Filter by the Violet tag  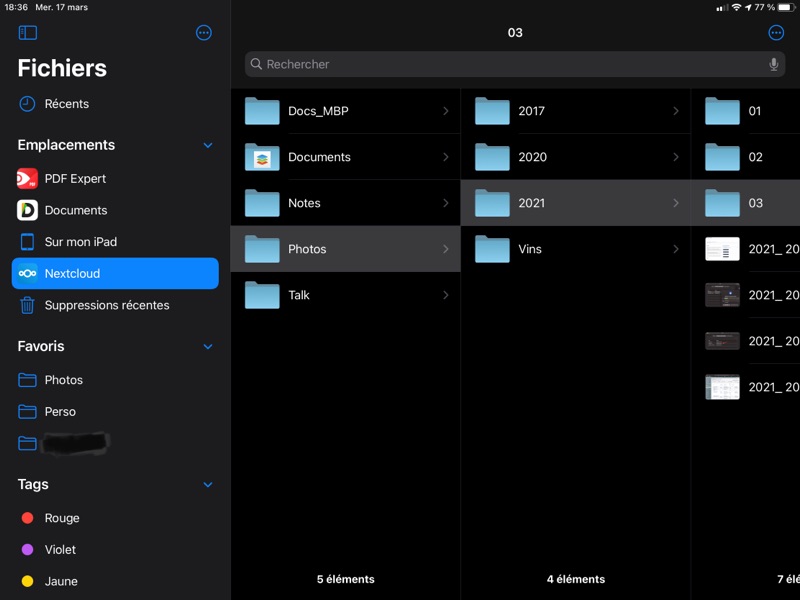pyautogui.click(x=60, y=550)
